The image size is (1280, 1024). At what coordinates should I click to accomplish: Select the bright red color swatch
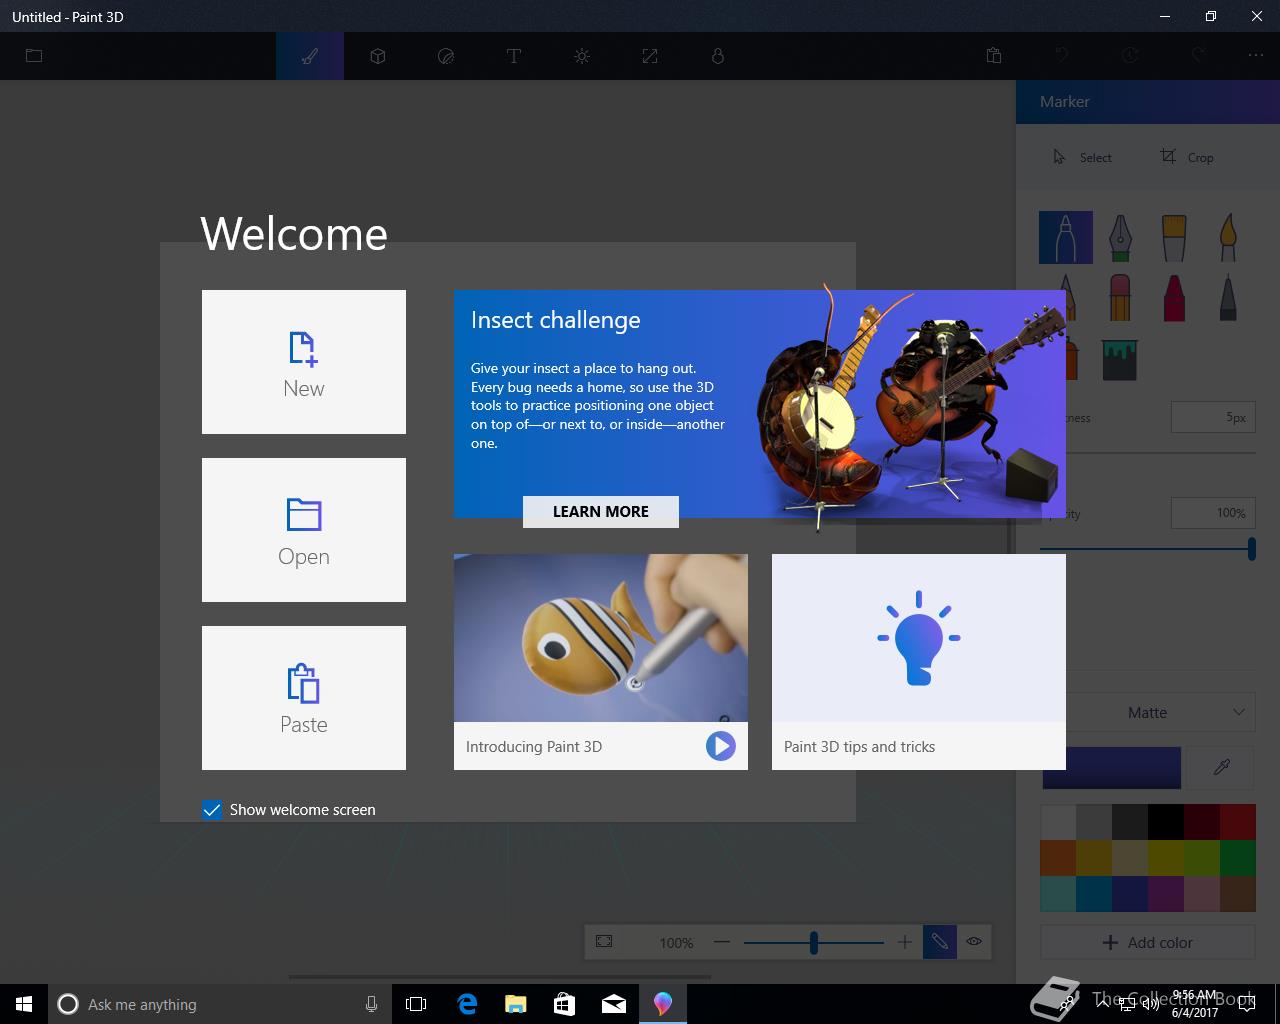pos(1238,822)
